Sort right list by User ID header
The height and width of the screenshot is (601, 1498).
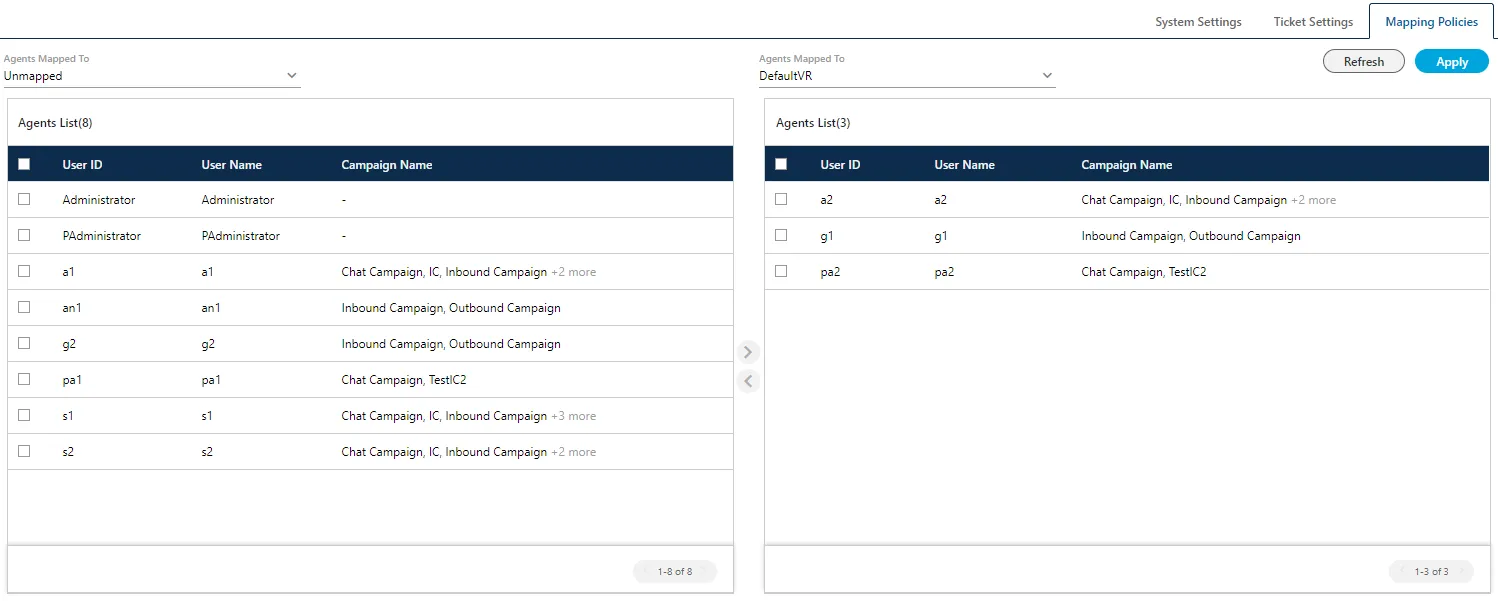pos(840,165)
